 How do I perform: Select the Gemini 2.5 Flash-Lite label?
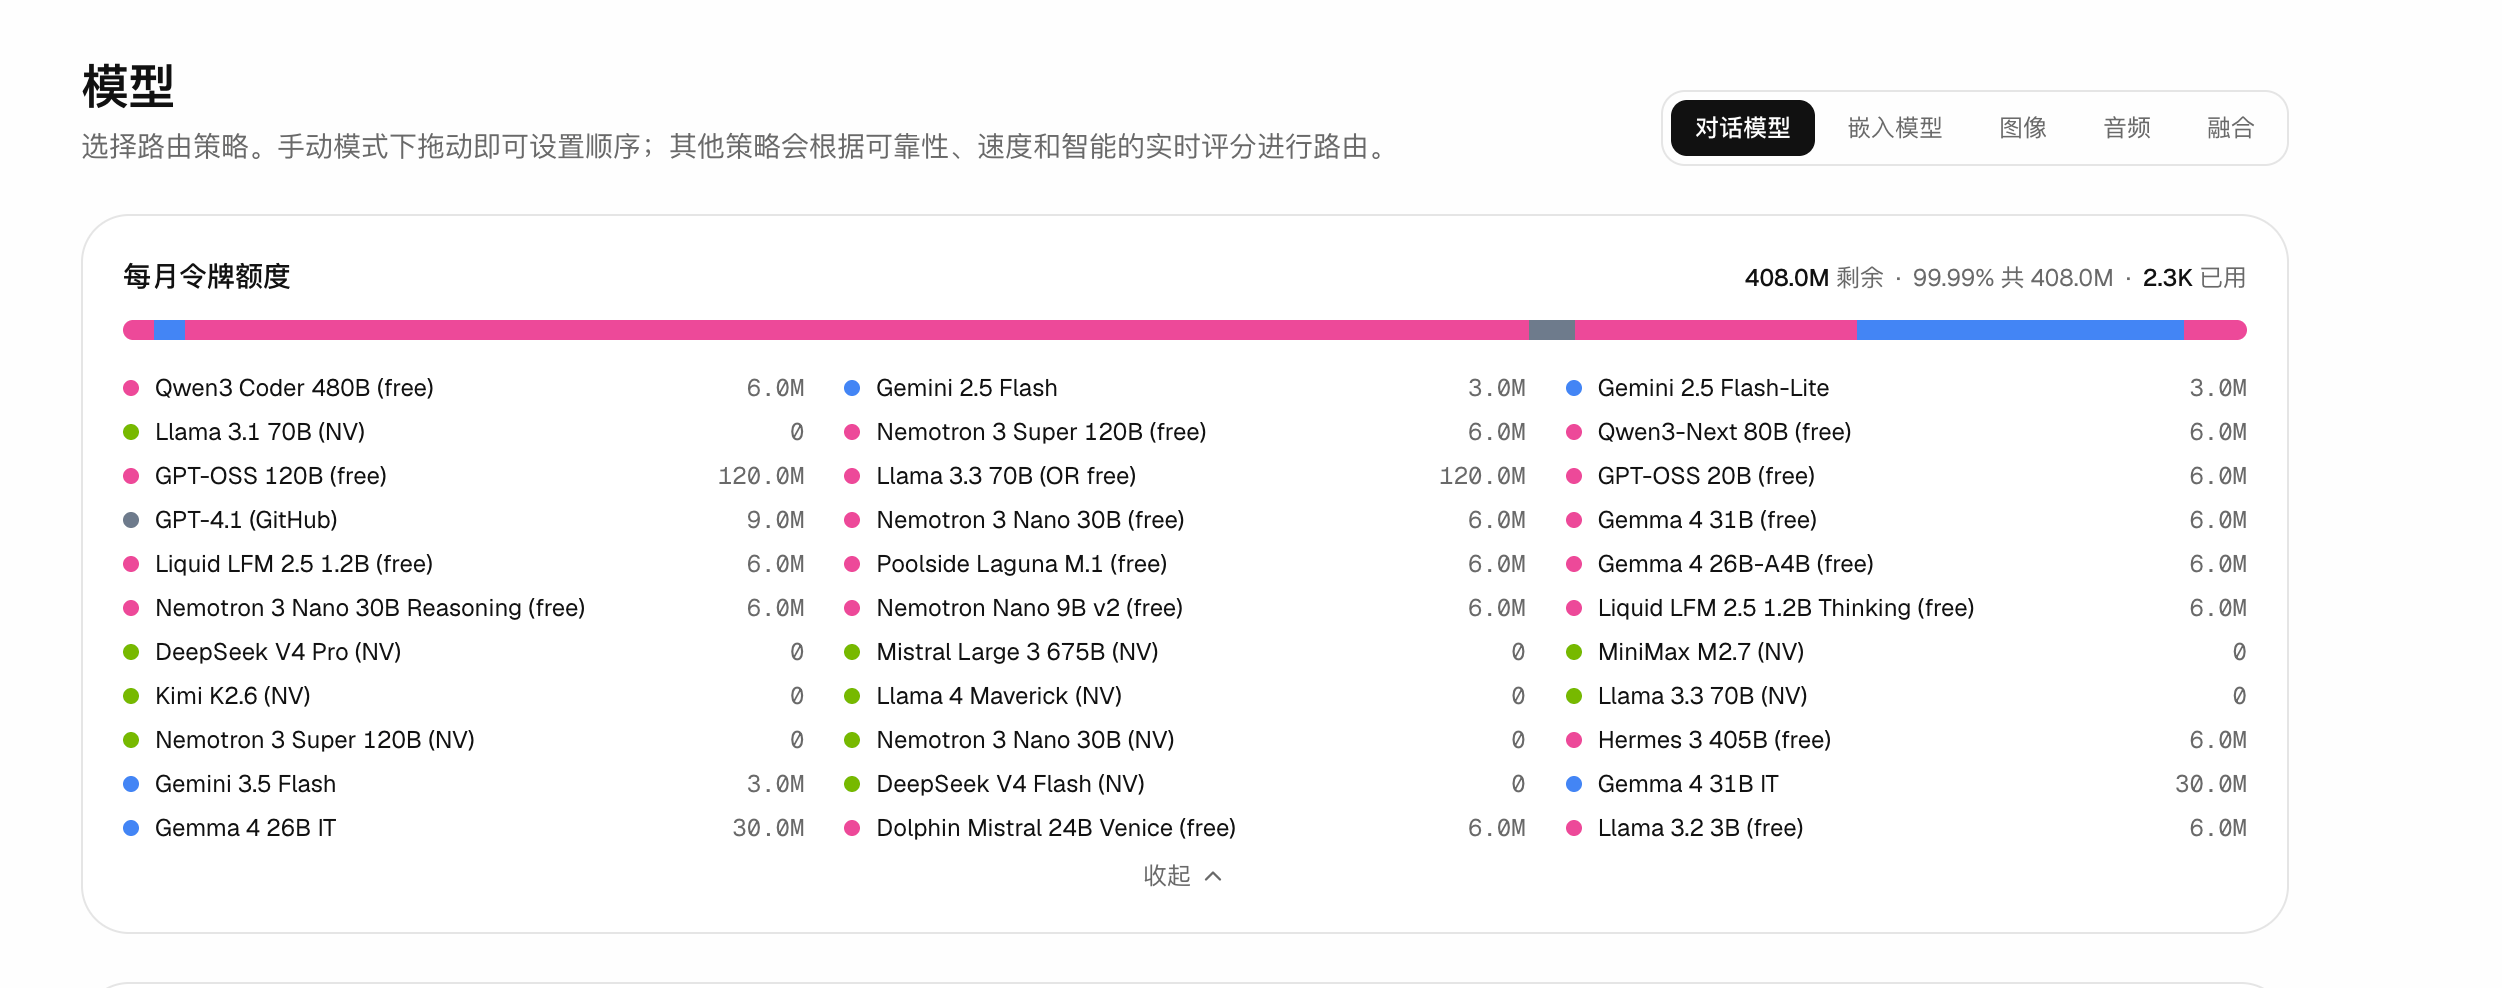point(1713,388)
